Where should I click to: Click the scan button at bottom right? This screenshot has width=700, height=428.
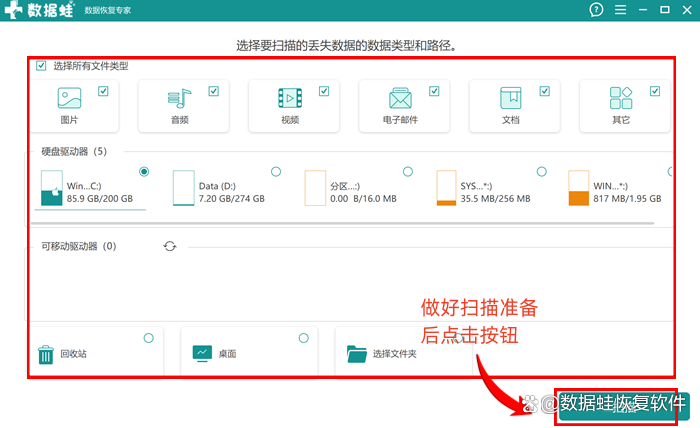[617, 403]
